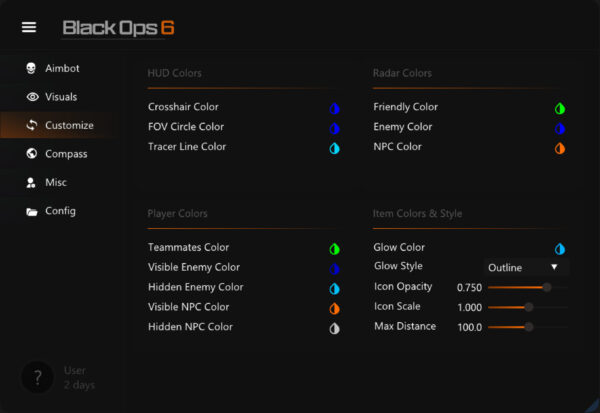The image size is (600, 413).
Task: Click the eye icon for Visuals
Action: coord(32,97)
